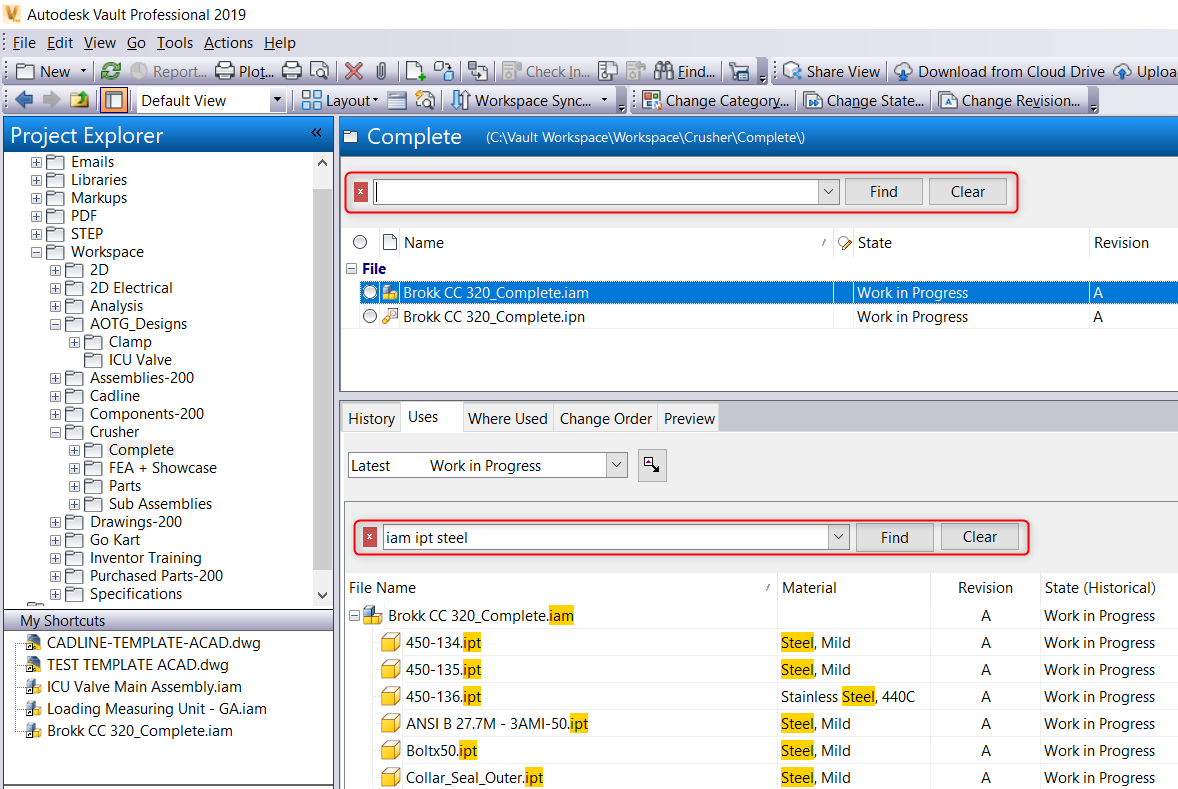Open the Actions menu
Viewport: 1178px width, 789px height.
[228, 43]
